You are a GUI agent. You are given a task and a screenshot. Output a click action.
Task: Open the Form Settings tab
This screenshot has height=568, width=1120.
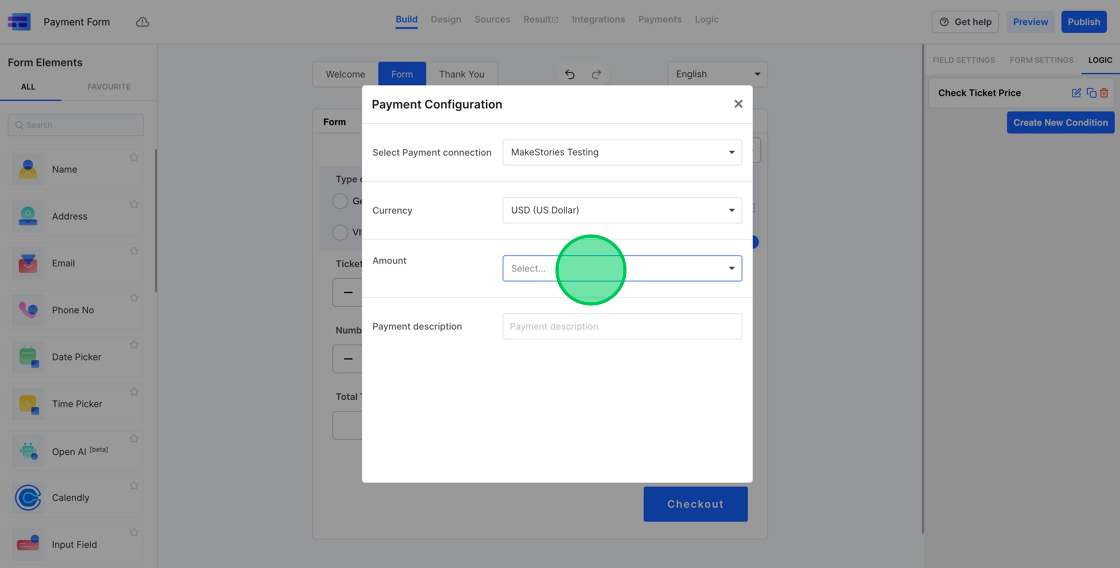(1041, 60)
